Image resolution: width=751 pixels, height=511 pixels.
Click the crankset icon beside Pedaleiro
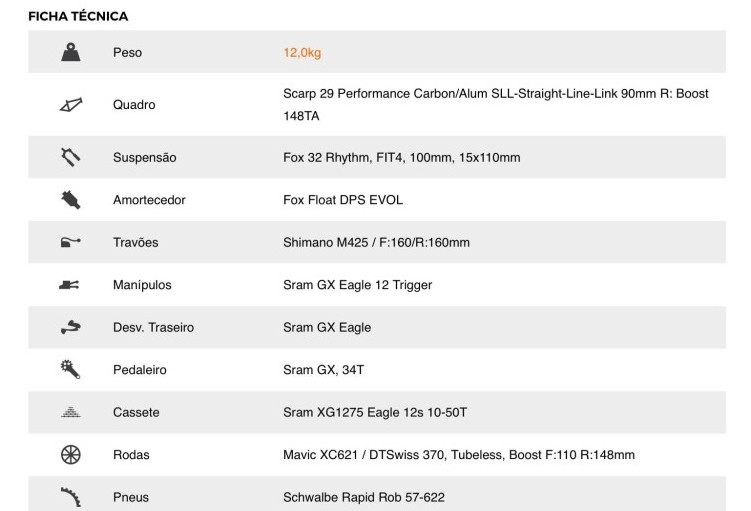tap(70, 370)
